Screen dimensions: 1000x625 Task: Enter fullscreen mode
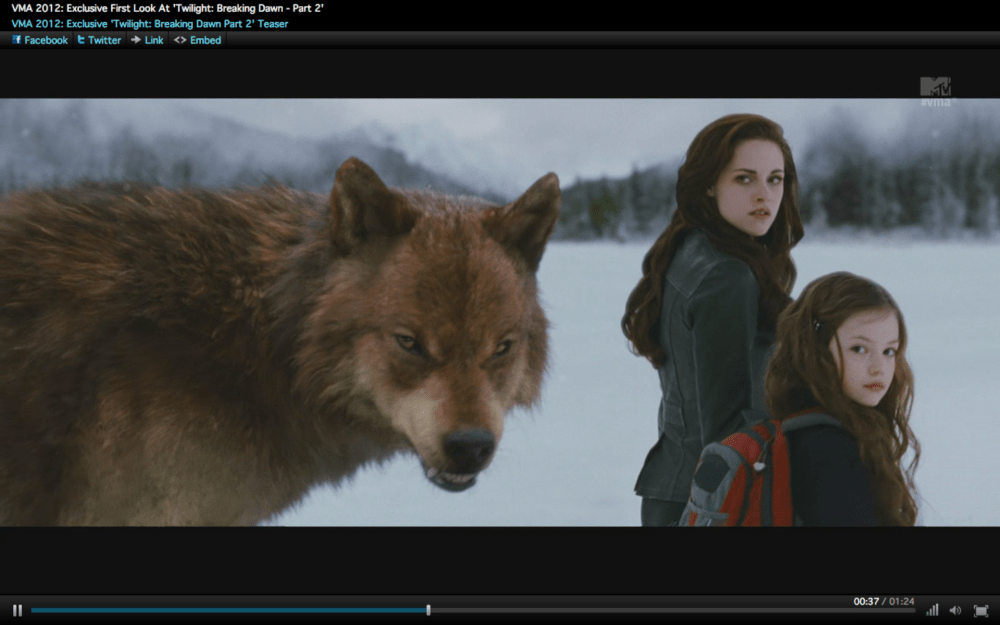[x=980, y=610]
